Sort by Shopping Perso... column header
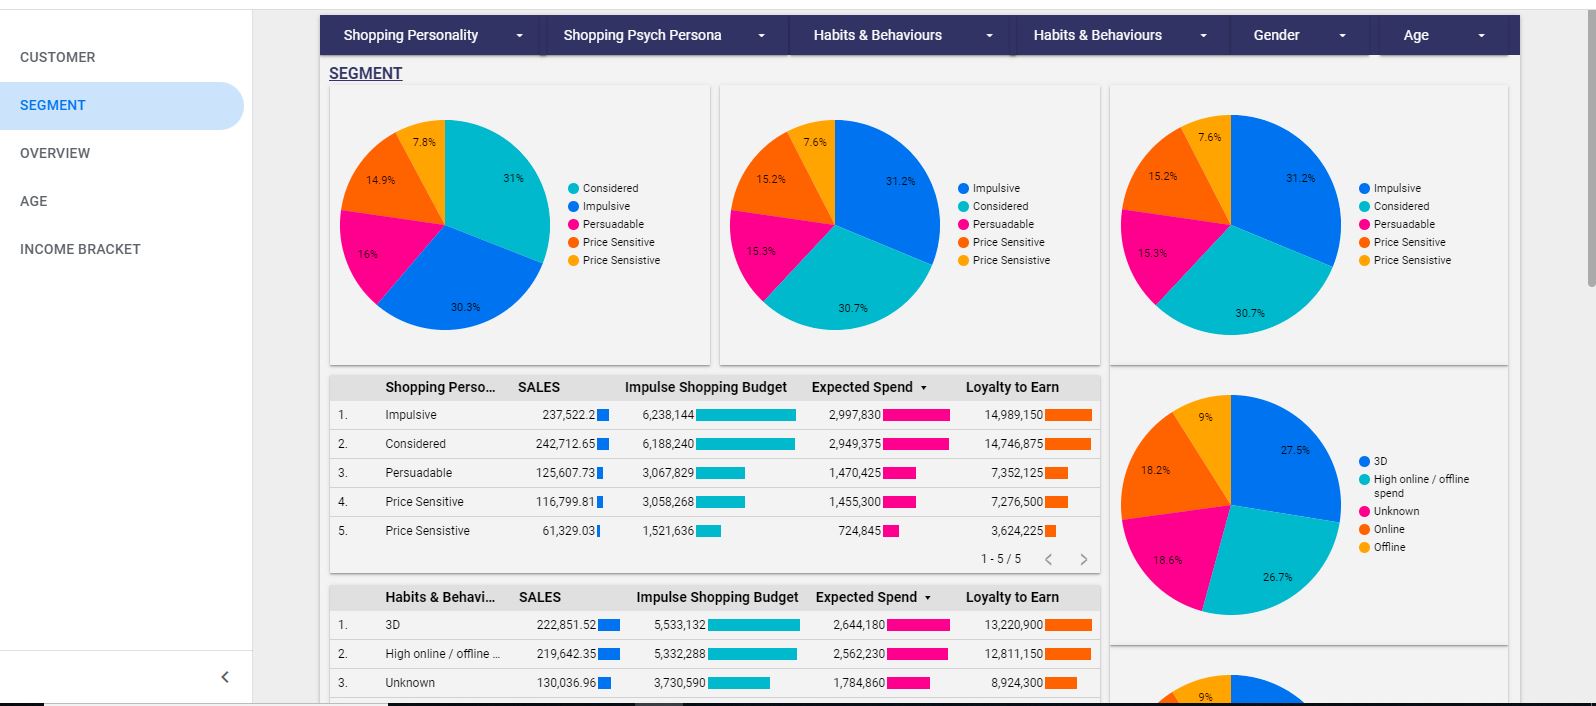1596x706 pixels. [x=440, y=387]
